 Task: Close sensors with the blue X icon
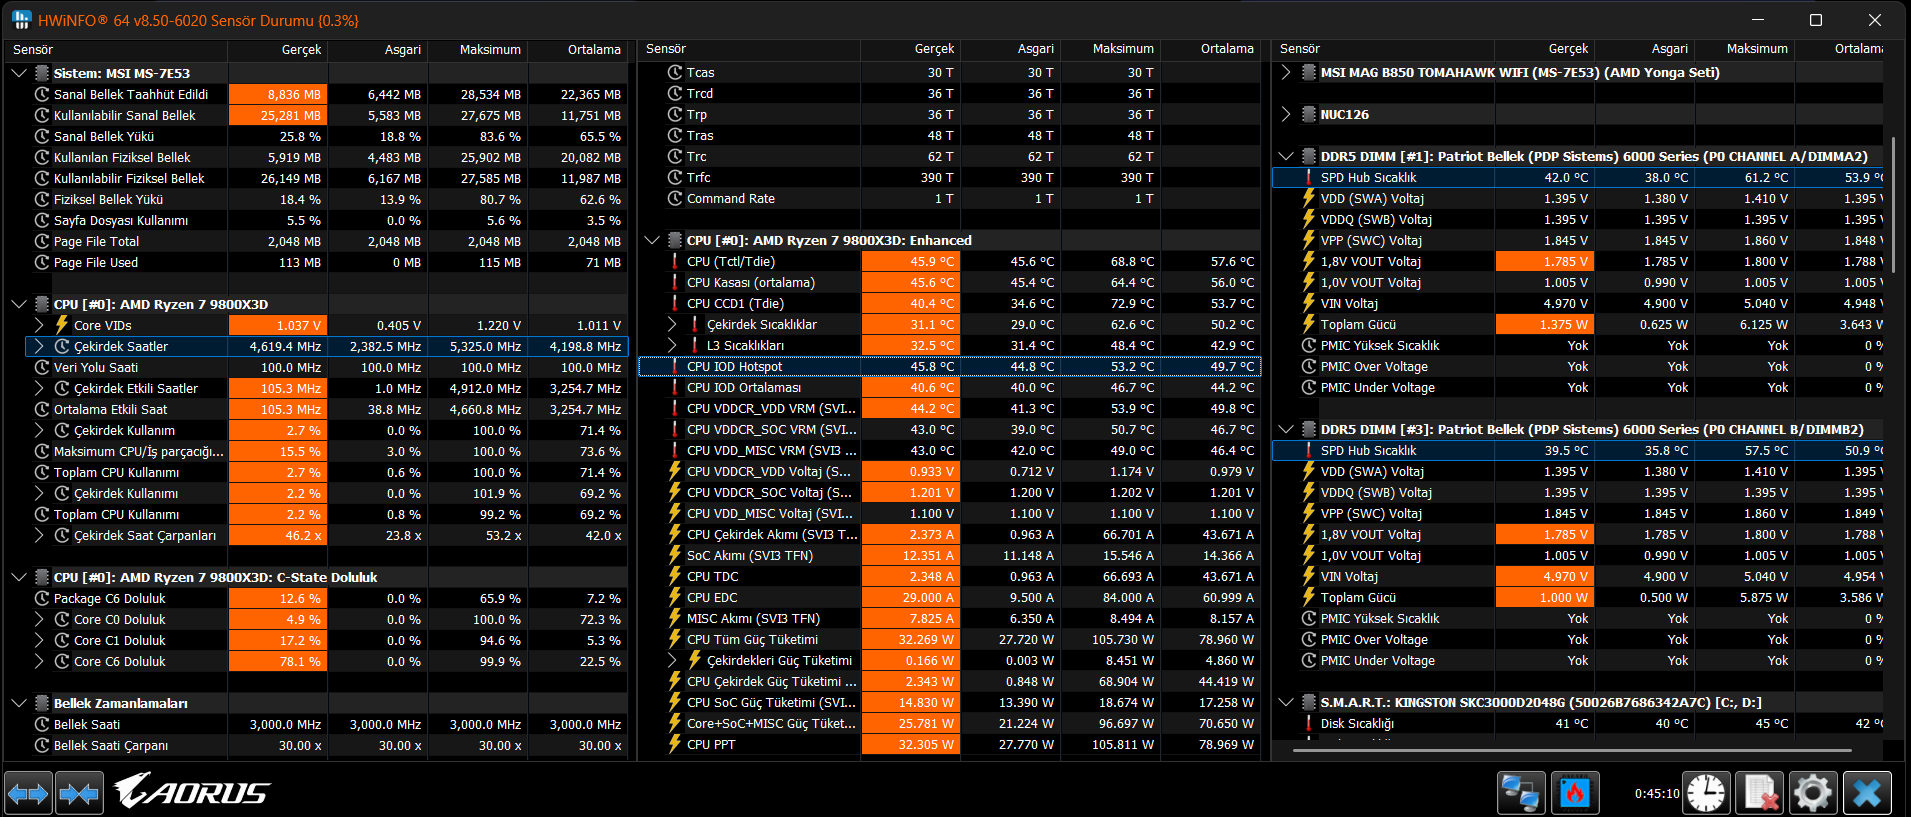tap(1867, 794)
